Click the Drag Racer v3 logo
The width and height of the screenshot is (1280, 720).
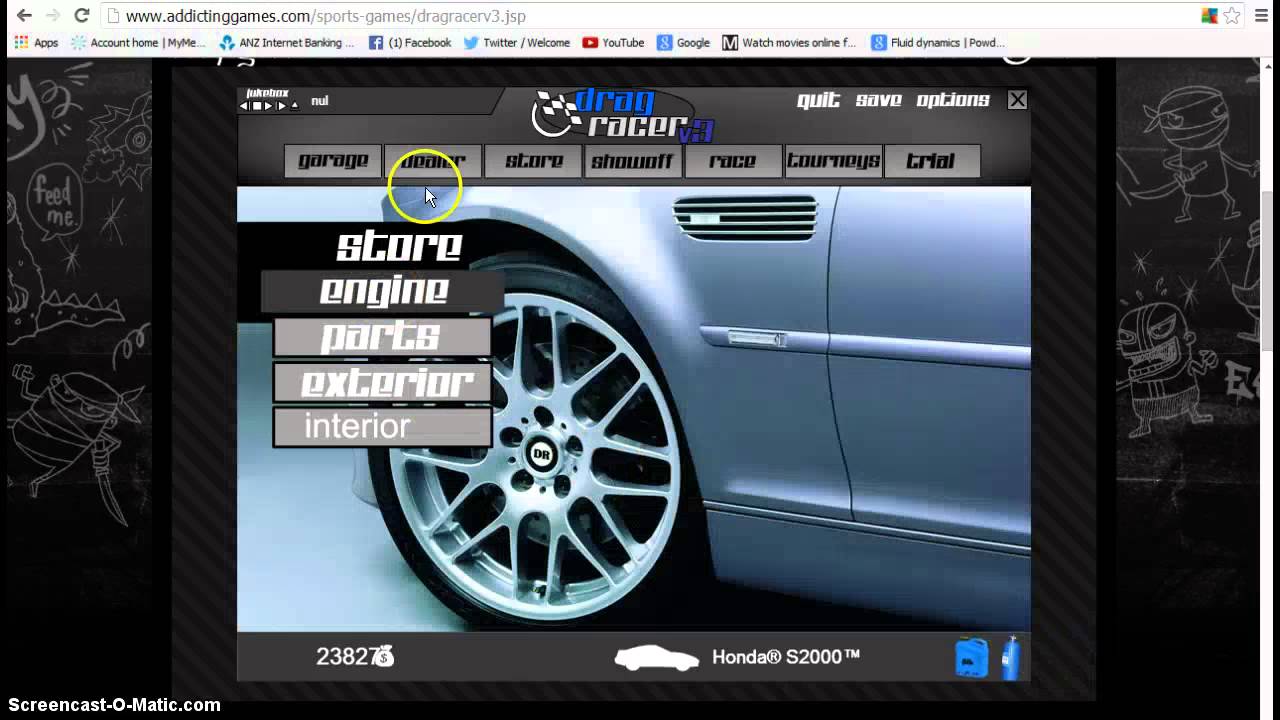622,114
